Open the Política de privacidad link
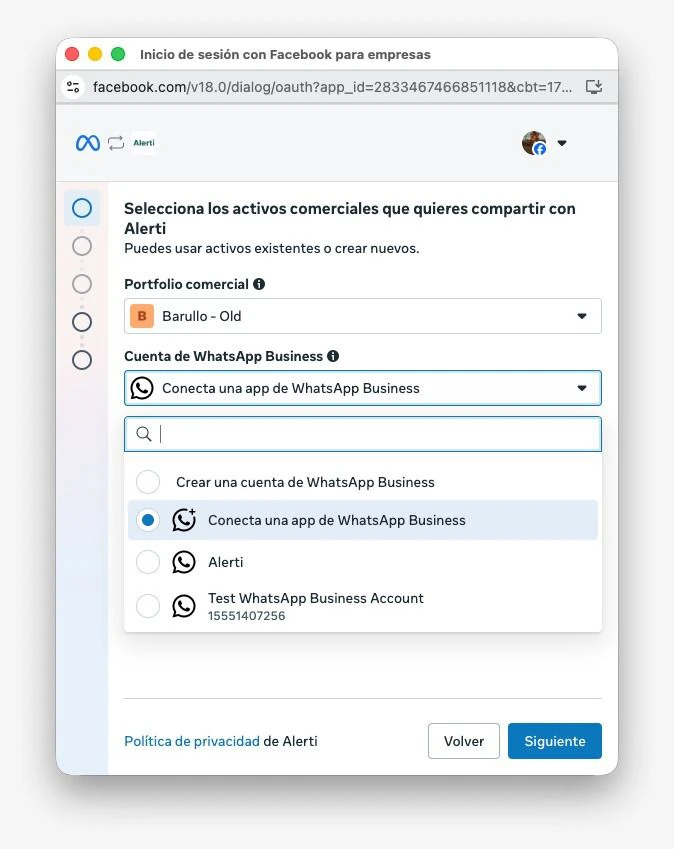 pyautogui.click(x=192, y=741)
